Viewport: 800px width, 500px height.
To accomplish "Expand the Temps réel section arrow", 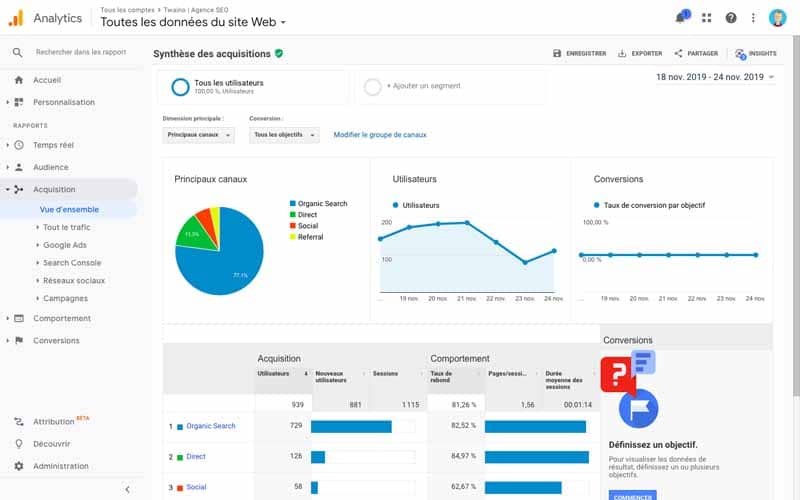I will [x=8, y=145].
